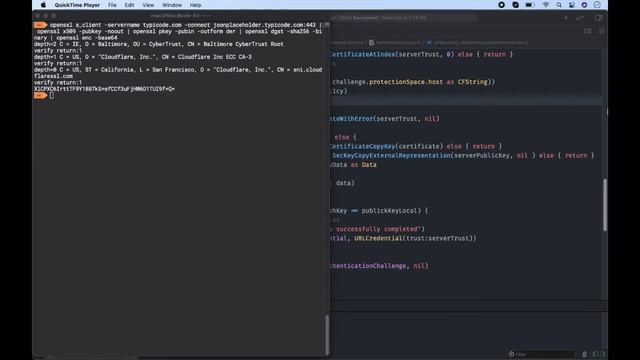Click the Xcode code review arrows icon
This screenshot has height=360, width=640.
point(580,18)
